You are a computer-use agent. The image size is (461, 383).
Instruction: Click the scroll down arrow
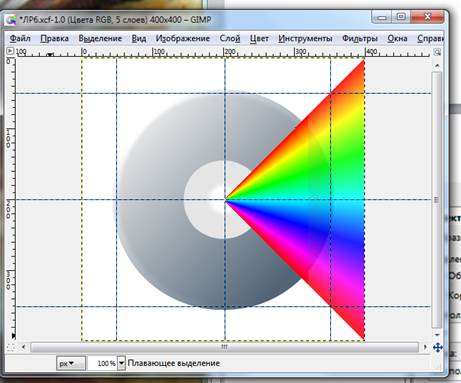point(437,335)
